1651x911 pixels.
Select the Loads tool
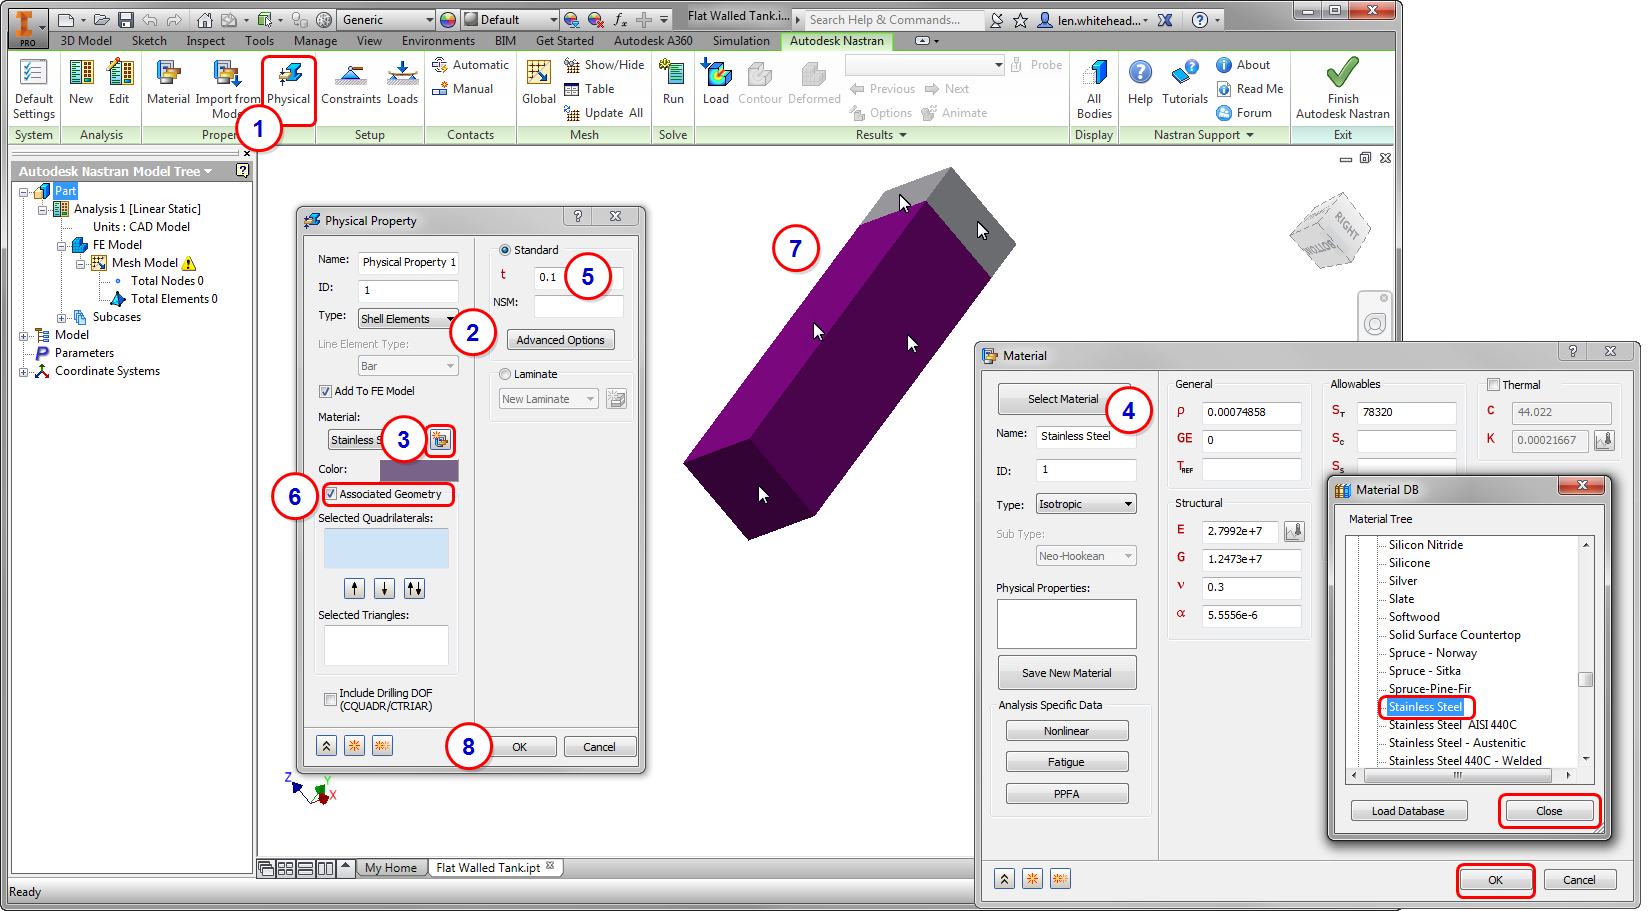[x=402, y=82]
